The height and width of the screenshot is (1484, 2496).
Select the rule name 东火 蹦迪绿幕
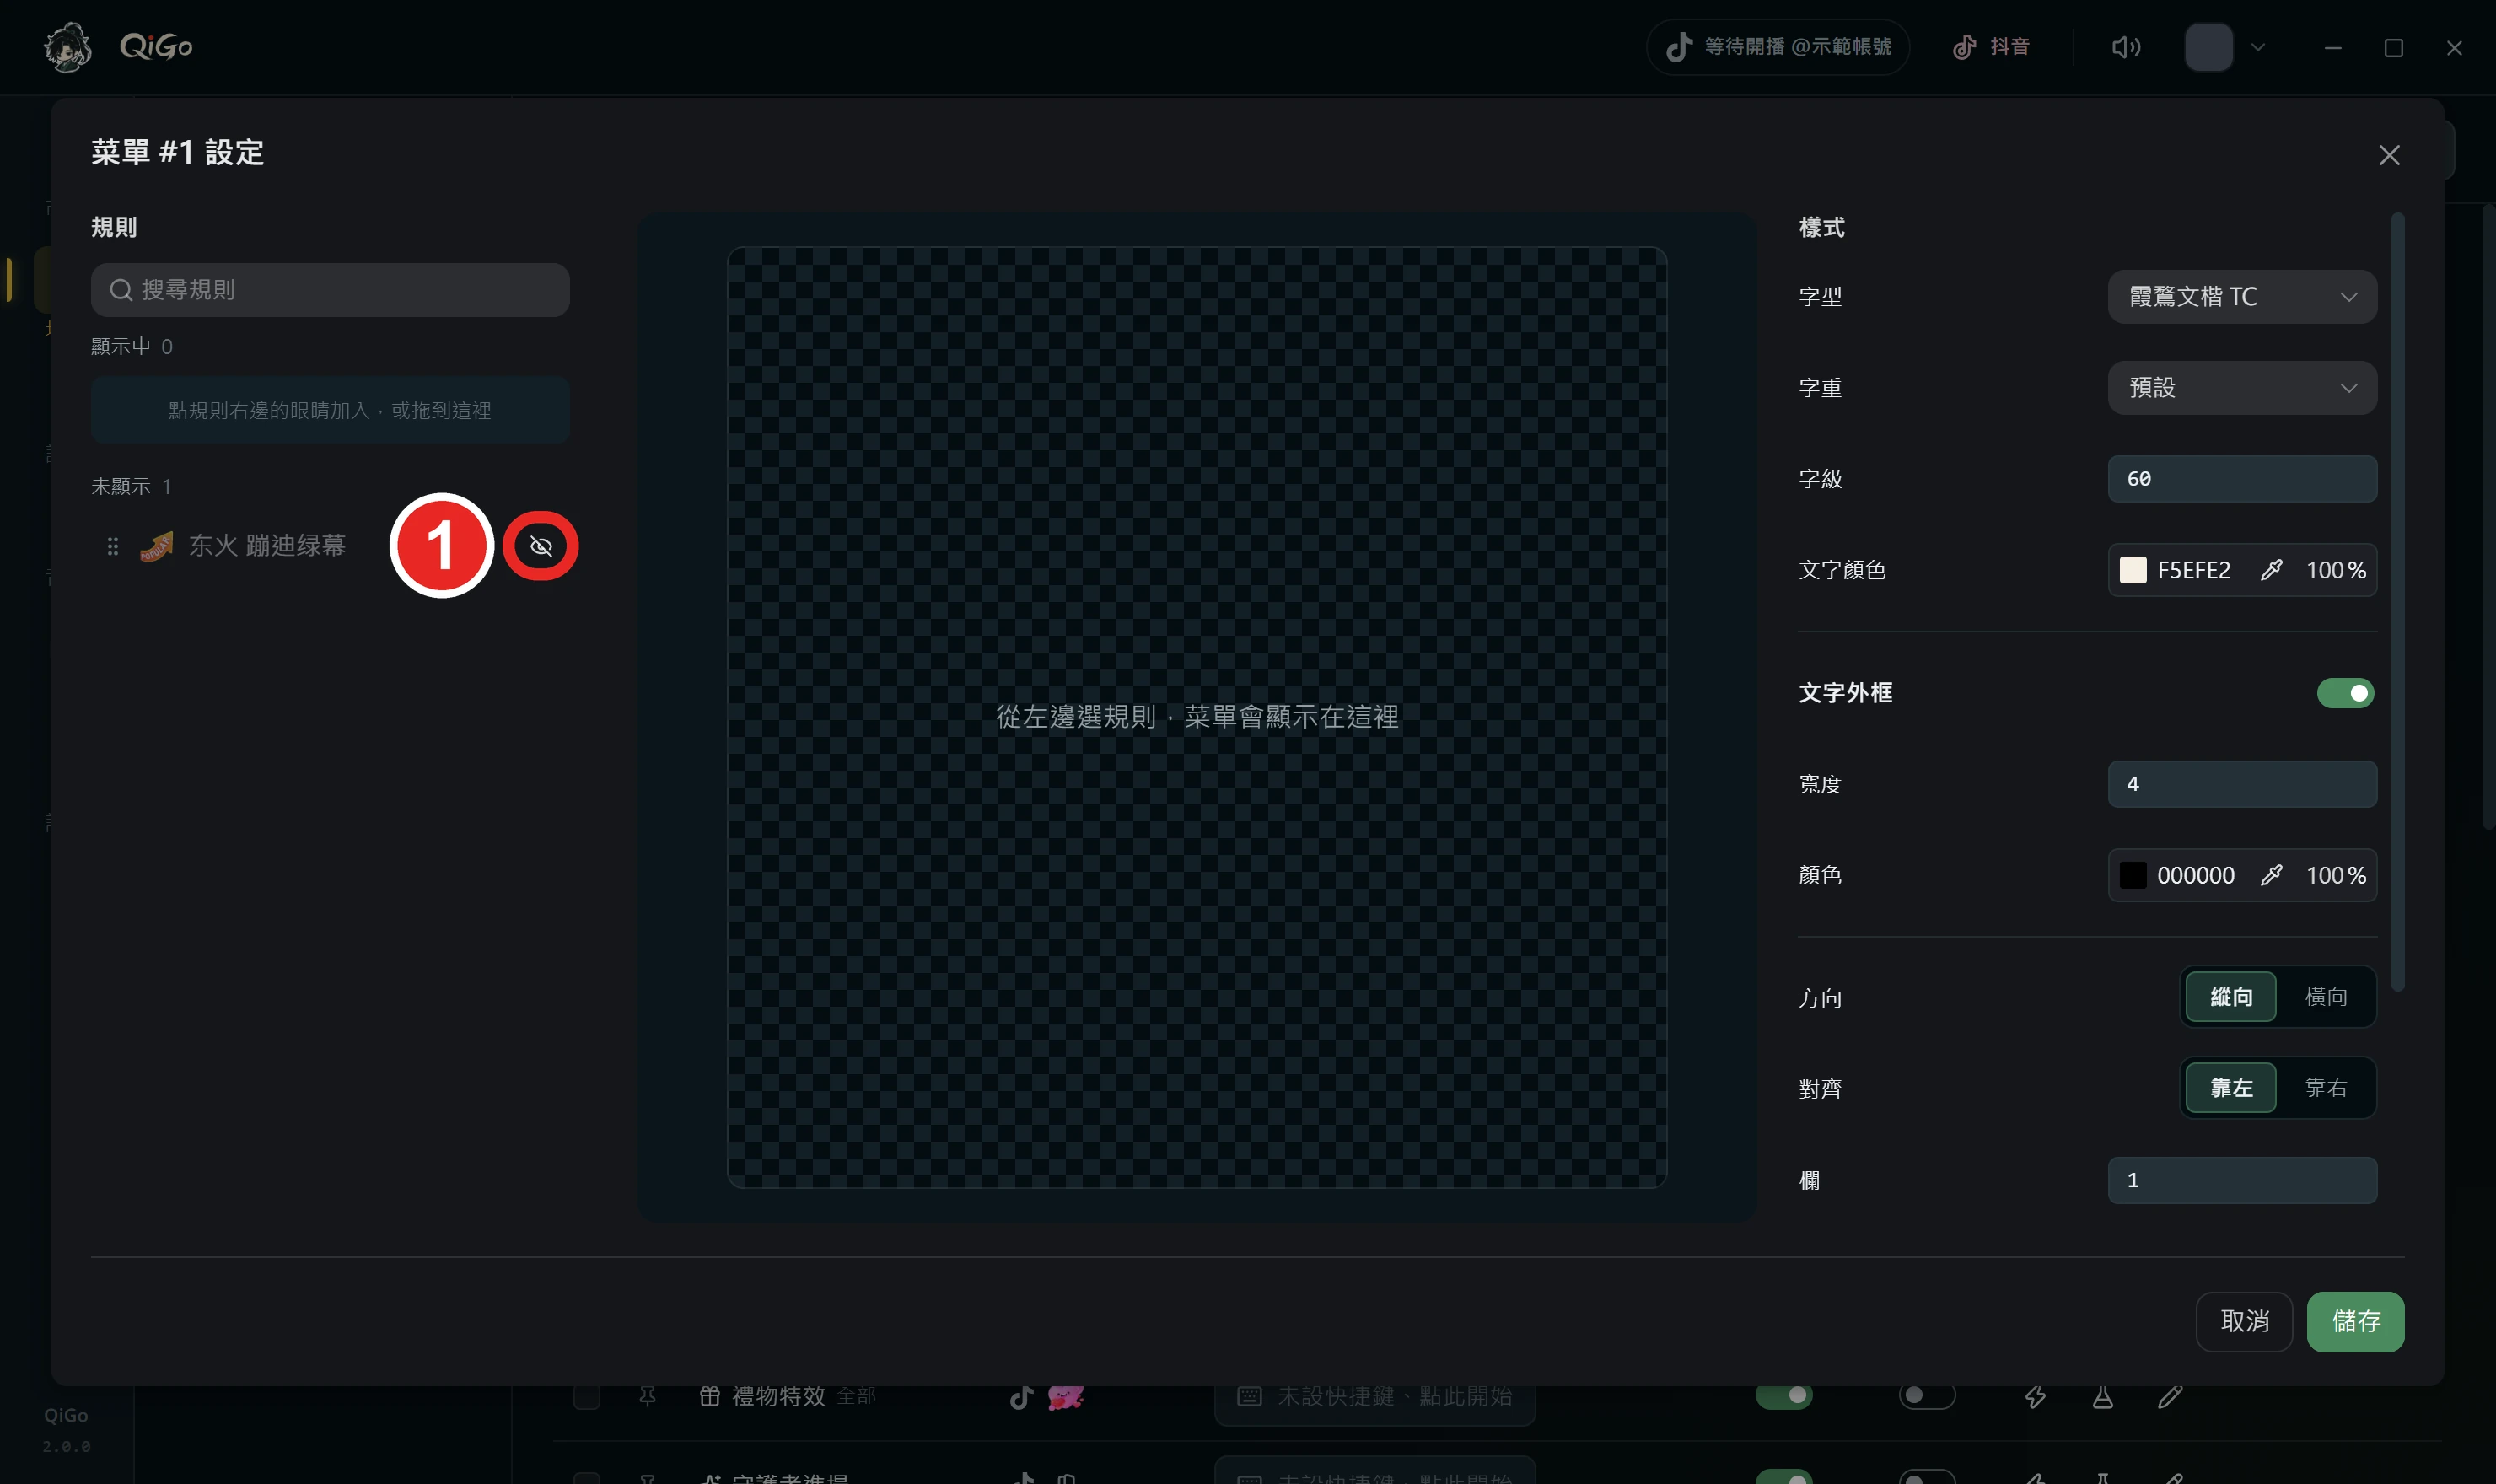click(267, 545)
